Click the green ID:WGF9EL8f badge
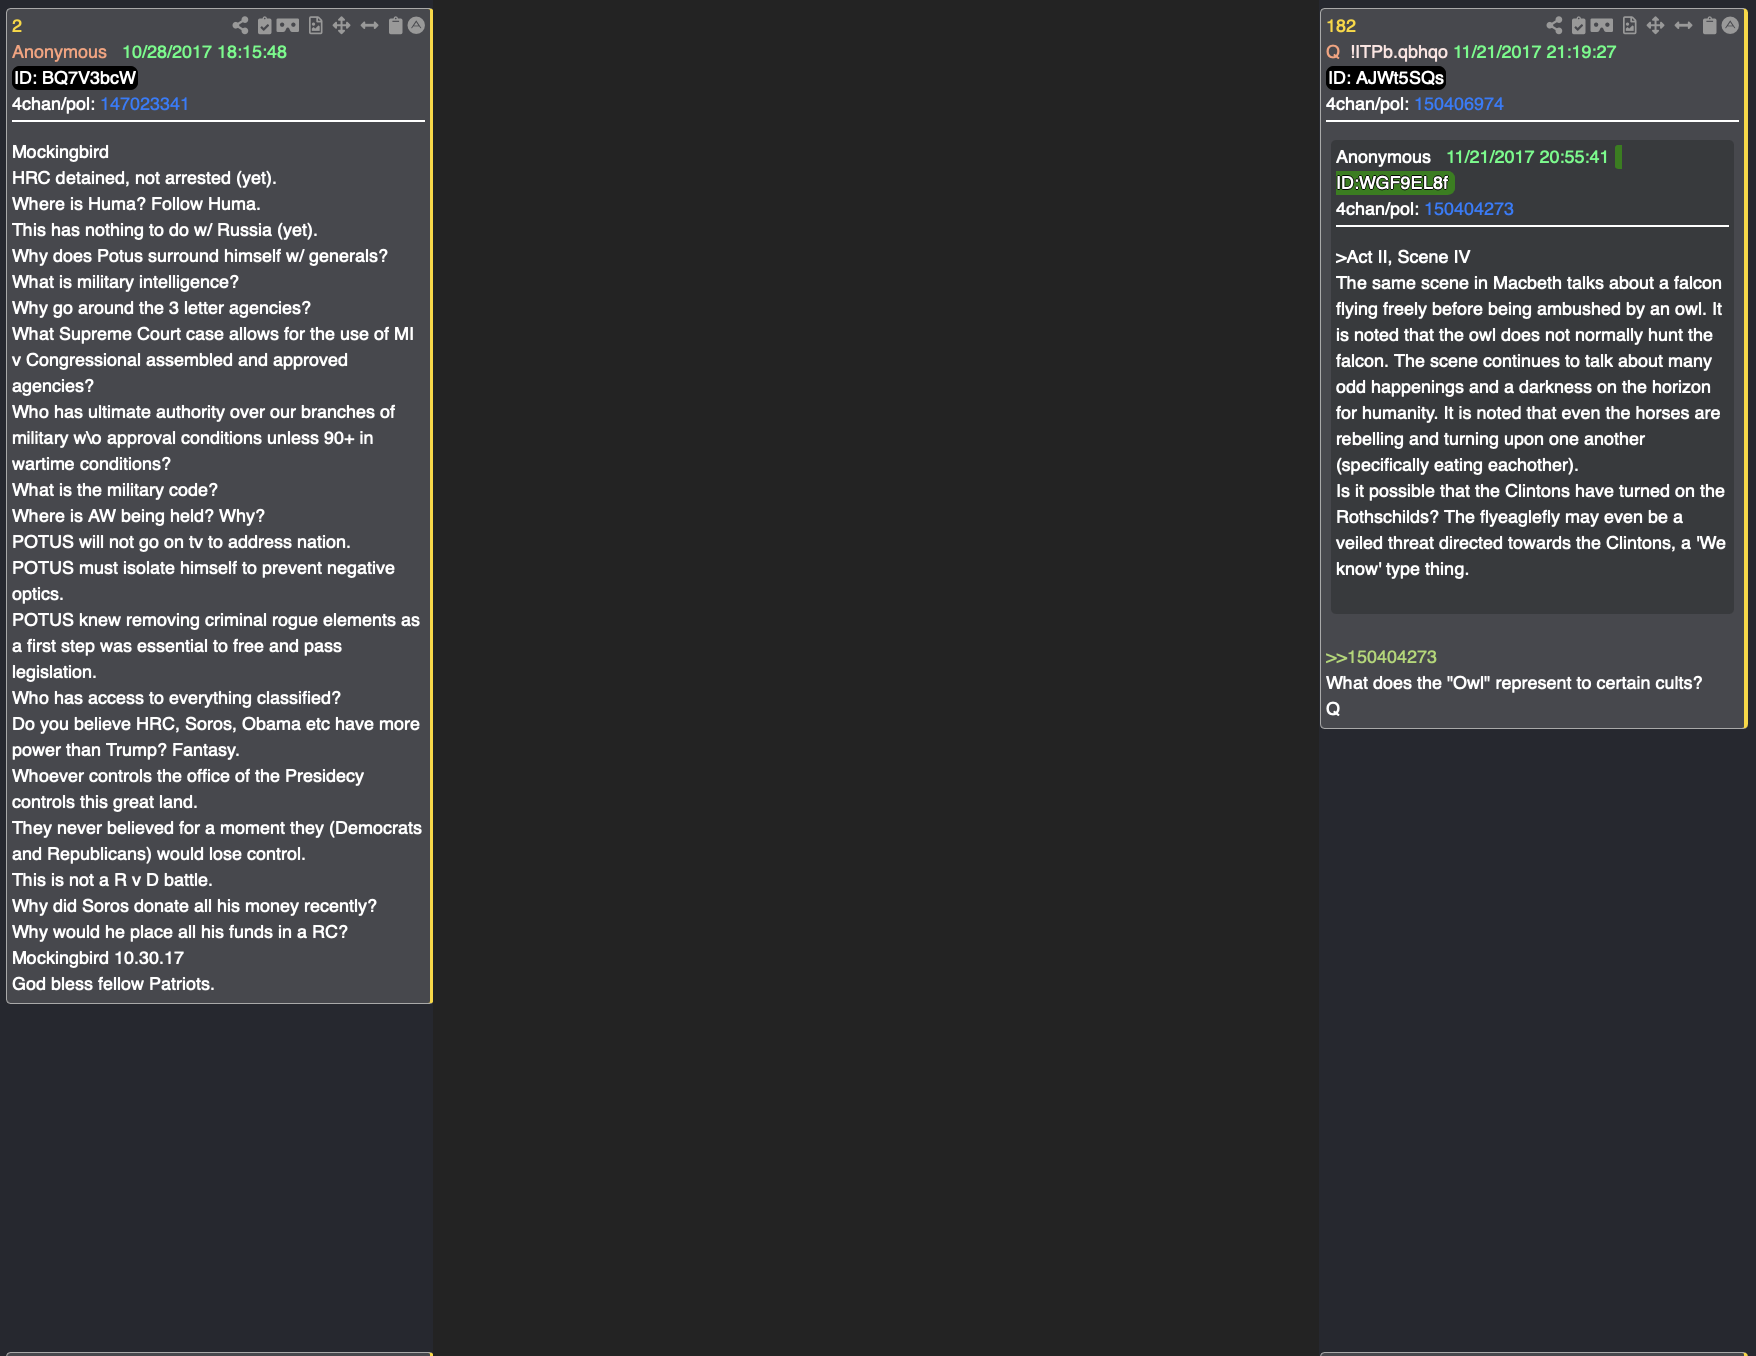1756x1356 pixels. coord(1393,183)
